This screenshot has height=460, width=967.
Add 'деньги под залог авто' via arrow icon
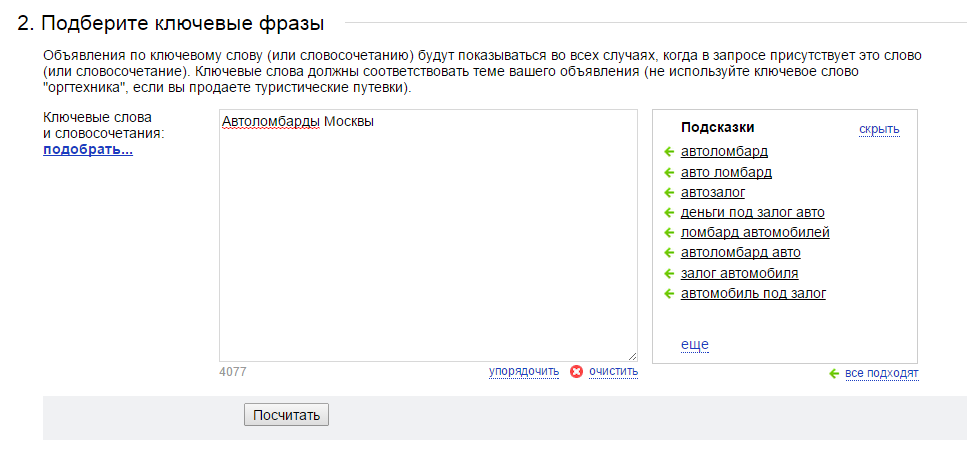click(669, 212)
